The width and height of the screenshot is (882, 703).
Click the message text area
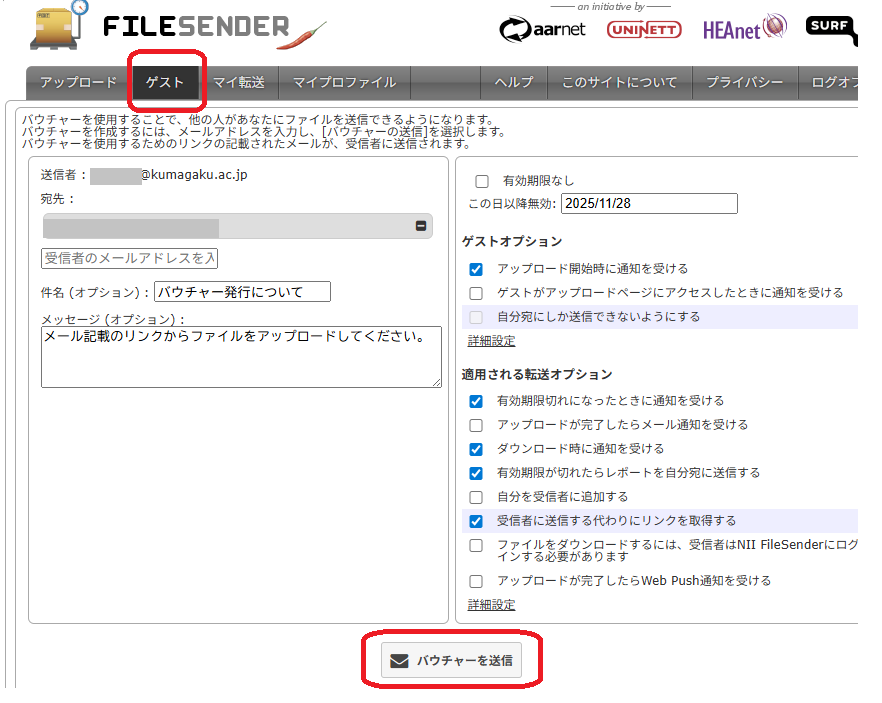coord(241,357)
